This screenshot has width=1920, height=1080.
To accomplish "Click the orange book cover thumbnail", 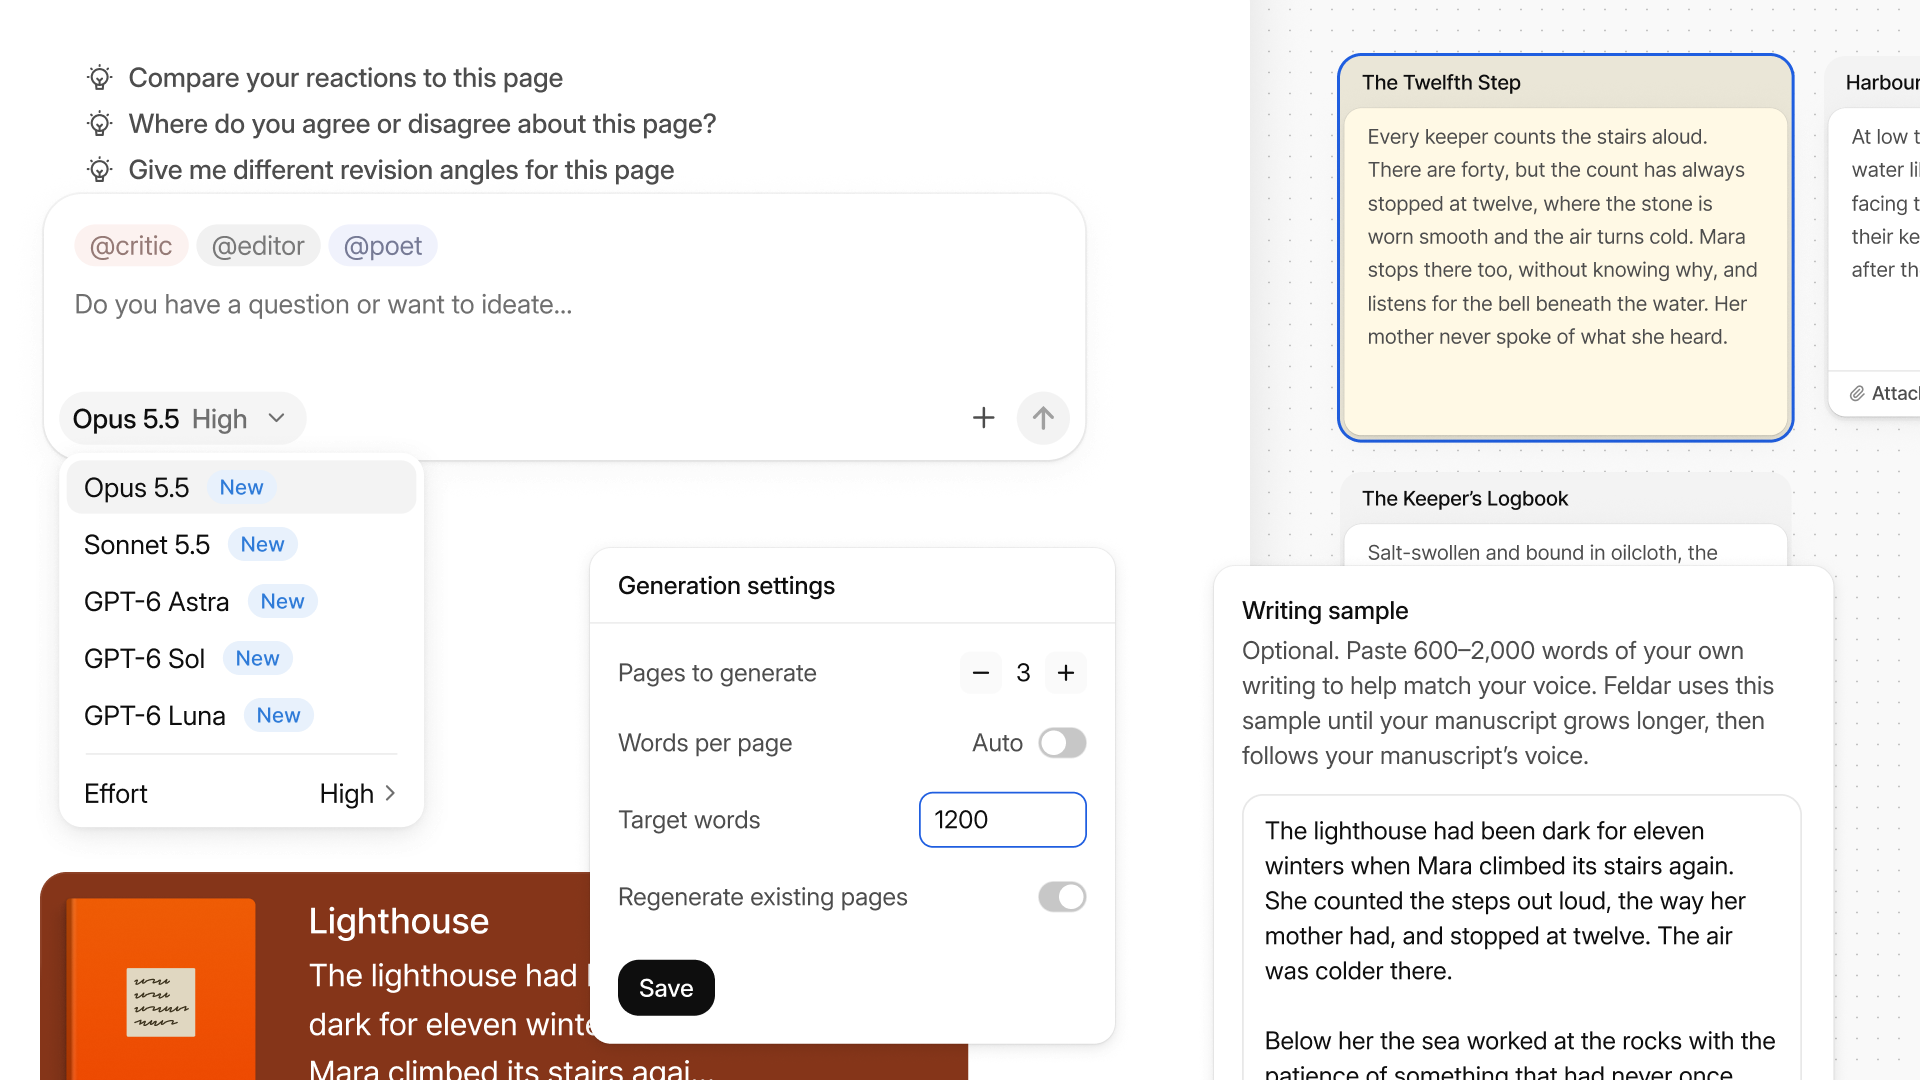I will (161, 989).
